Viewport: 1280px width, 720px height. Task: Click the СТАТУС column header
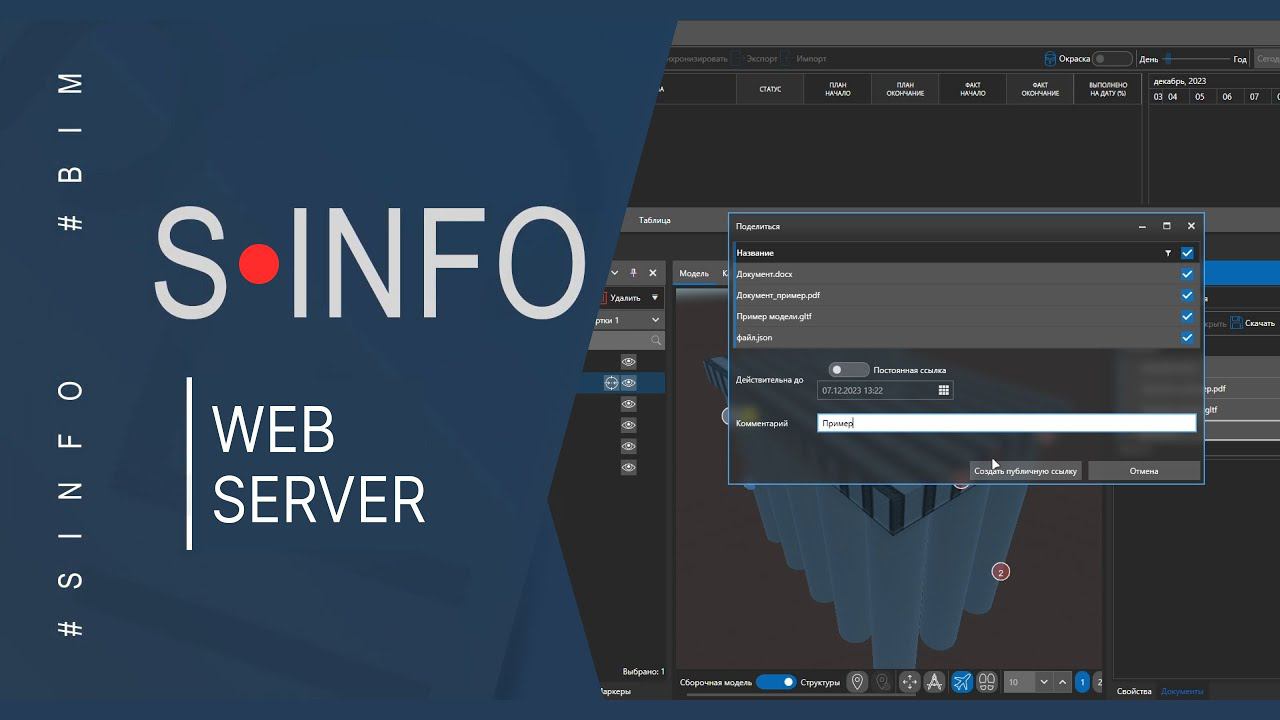(x=770, y=89)
